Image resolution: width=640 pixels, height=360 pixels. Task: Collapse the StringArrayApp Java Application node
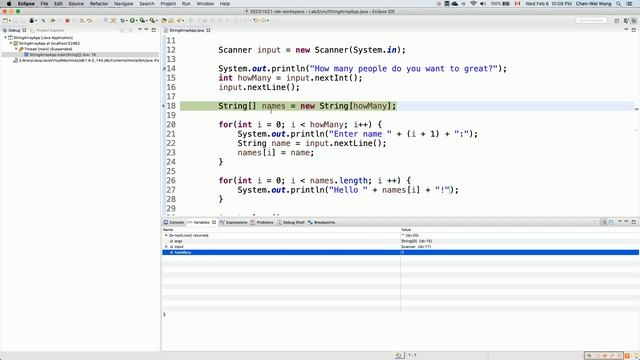(6, 38)
